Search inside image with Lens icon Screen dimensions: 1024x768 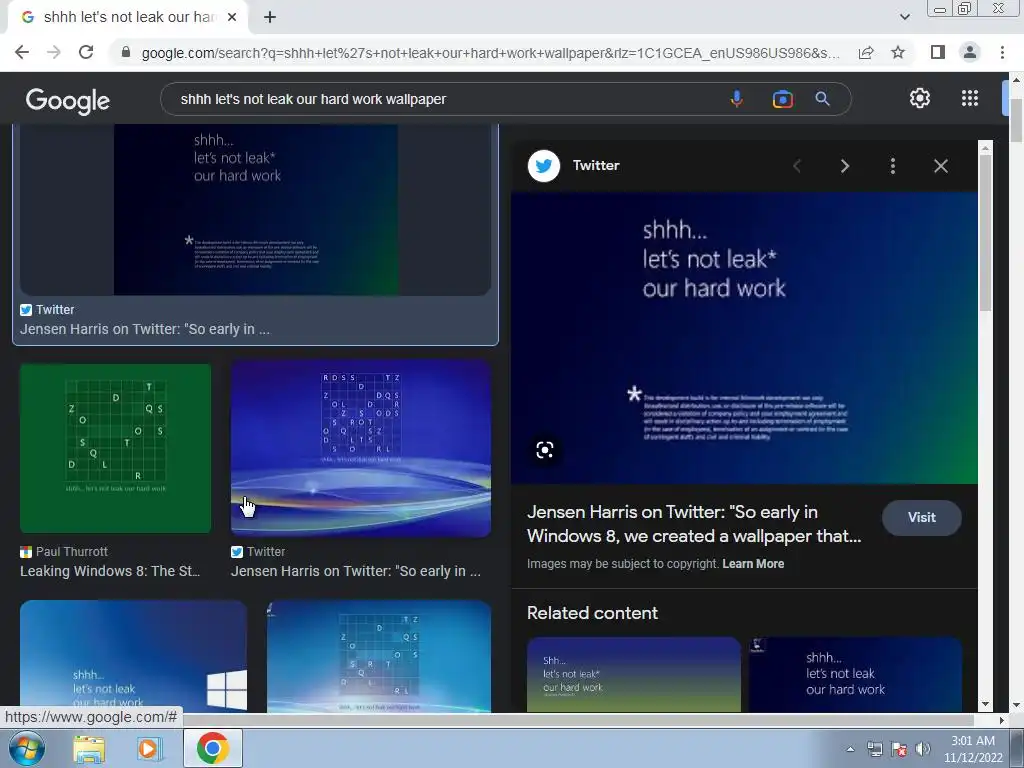545,450
